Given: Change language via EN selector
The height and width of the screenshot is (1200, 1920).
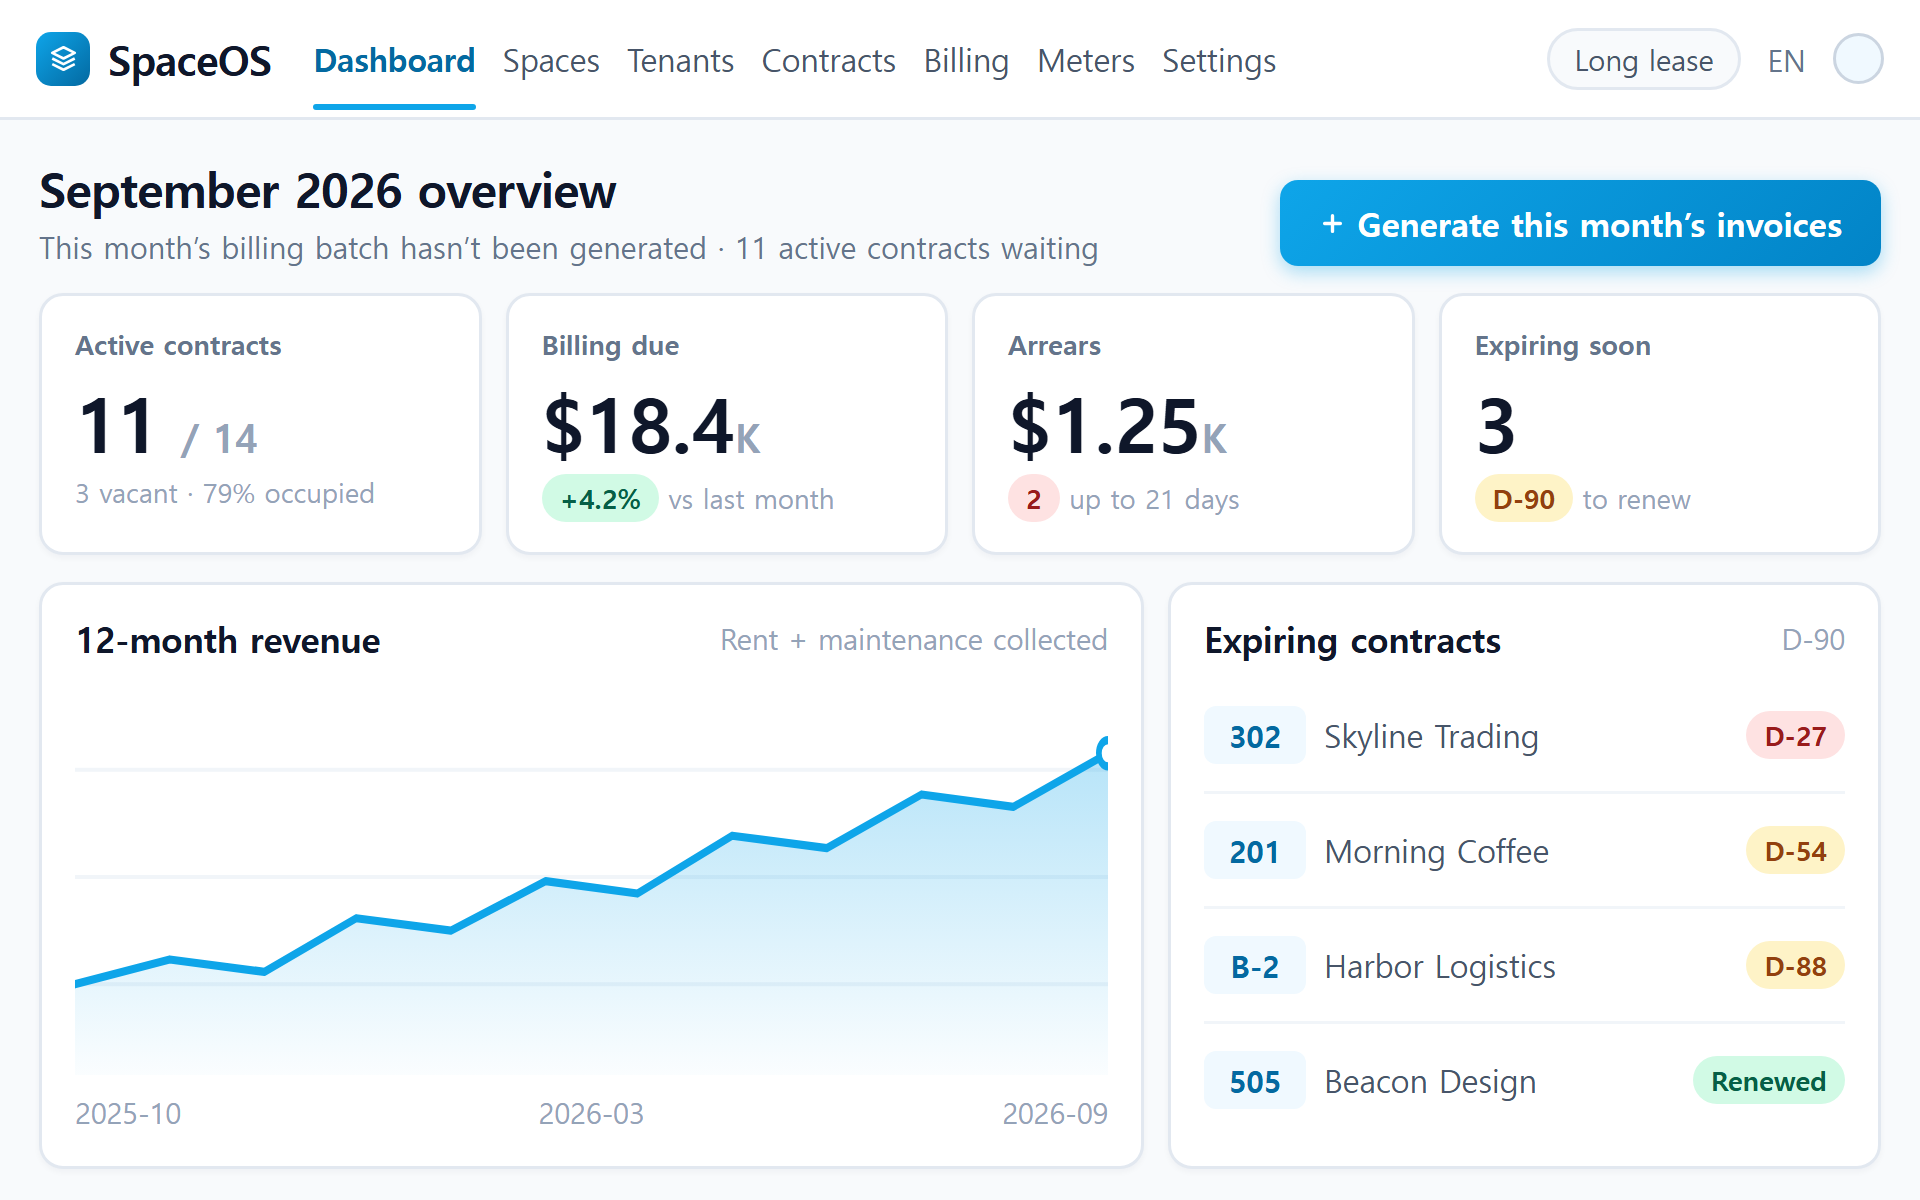Looking at the screenshot, I should pos(1786,61).
